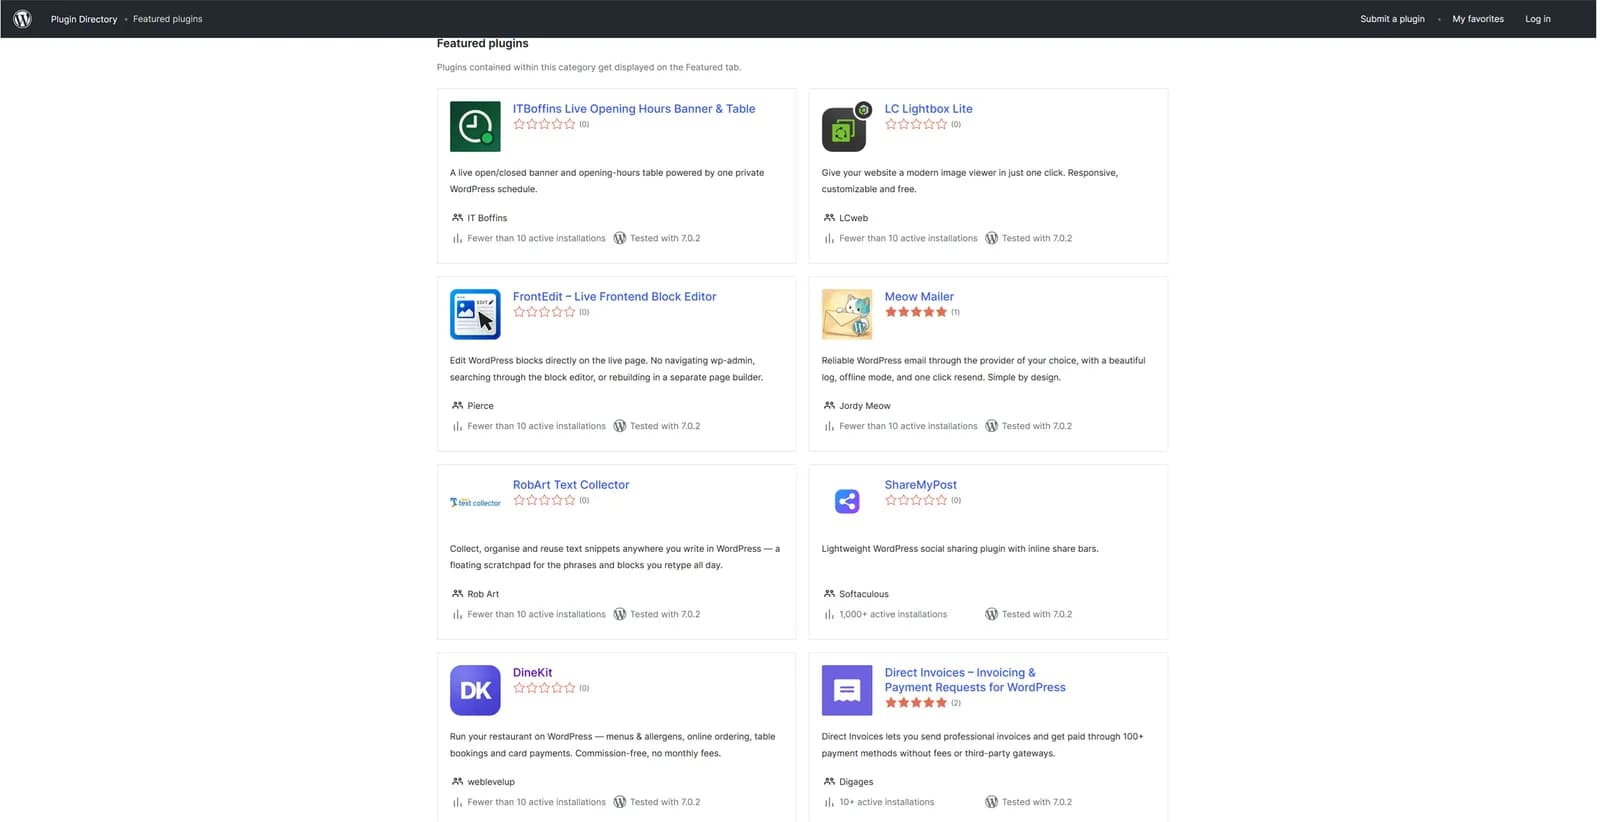The height and width of the screenshot is (822, 1600).
Task: Click the empty star rating under ITBoffins
Action: pyautogui.click(x=544, y=124)
